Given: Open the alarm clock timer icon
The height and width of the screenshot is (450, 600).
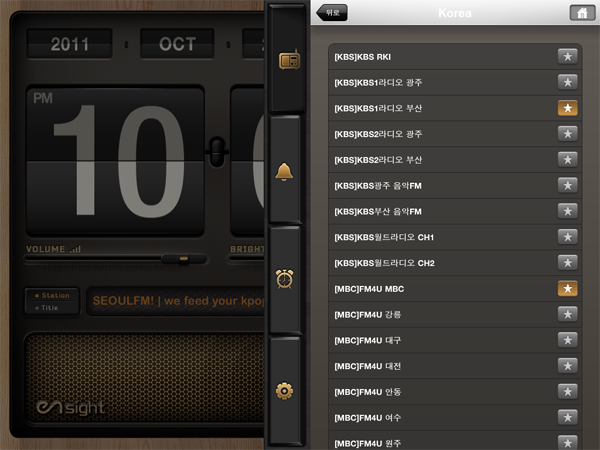Looking at the screenshot, I should coord(284,279).
